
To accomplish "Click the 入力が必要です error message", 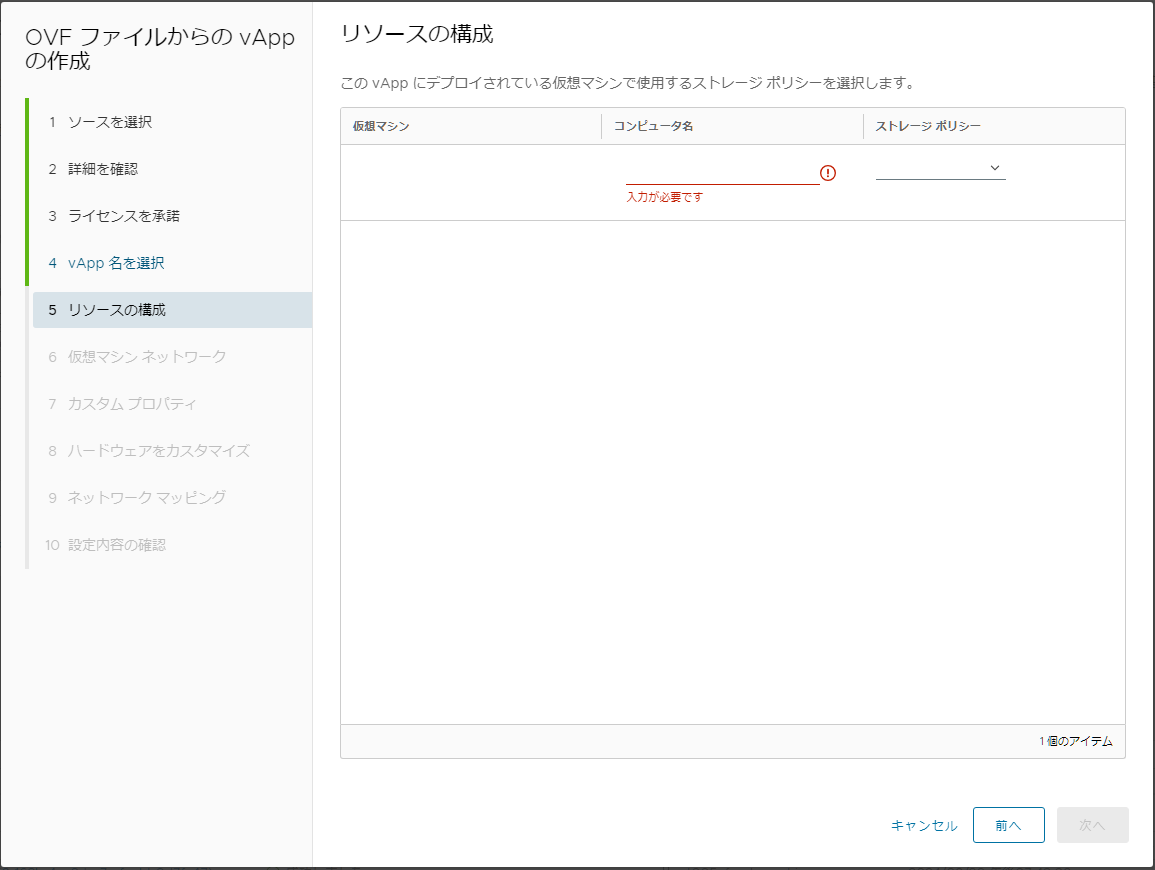I will [664, 197].
